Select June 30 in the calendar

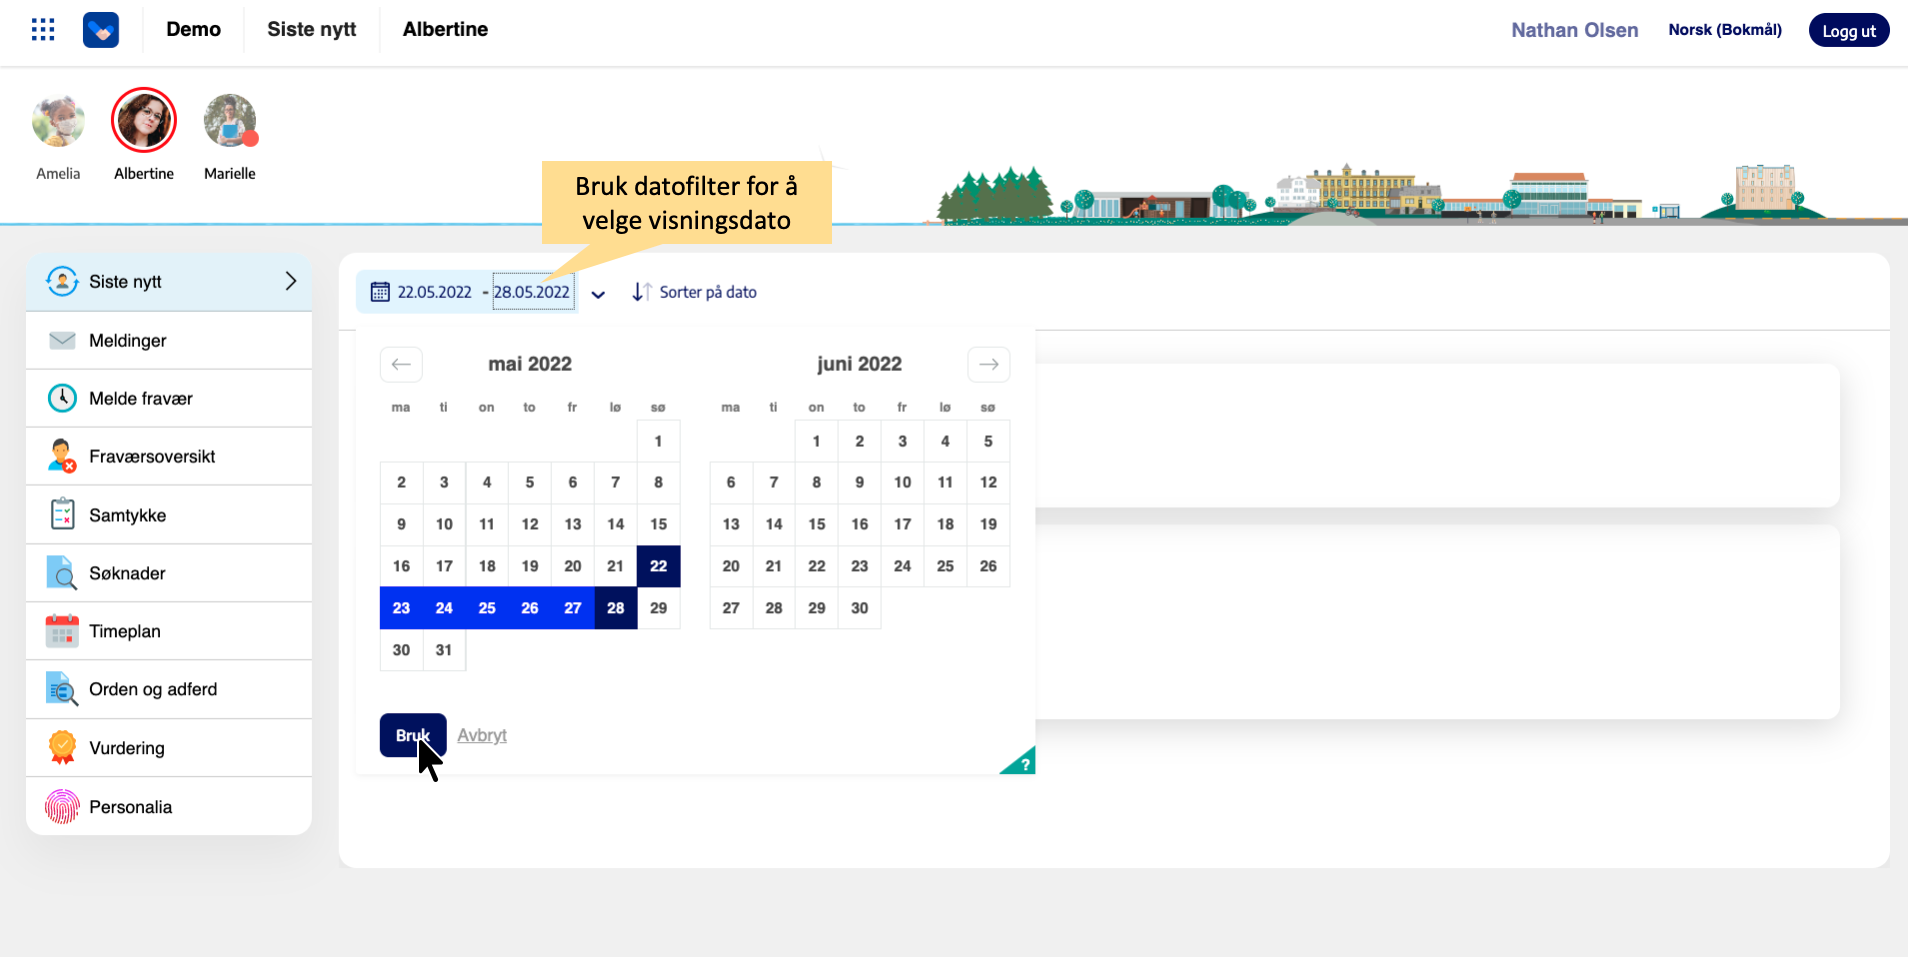[860, 608]
